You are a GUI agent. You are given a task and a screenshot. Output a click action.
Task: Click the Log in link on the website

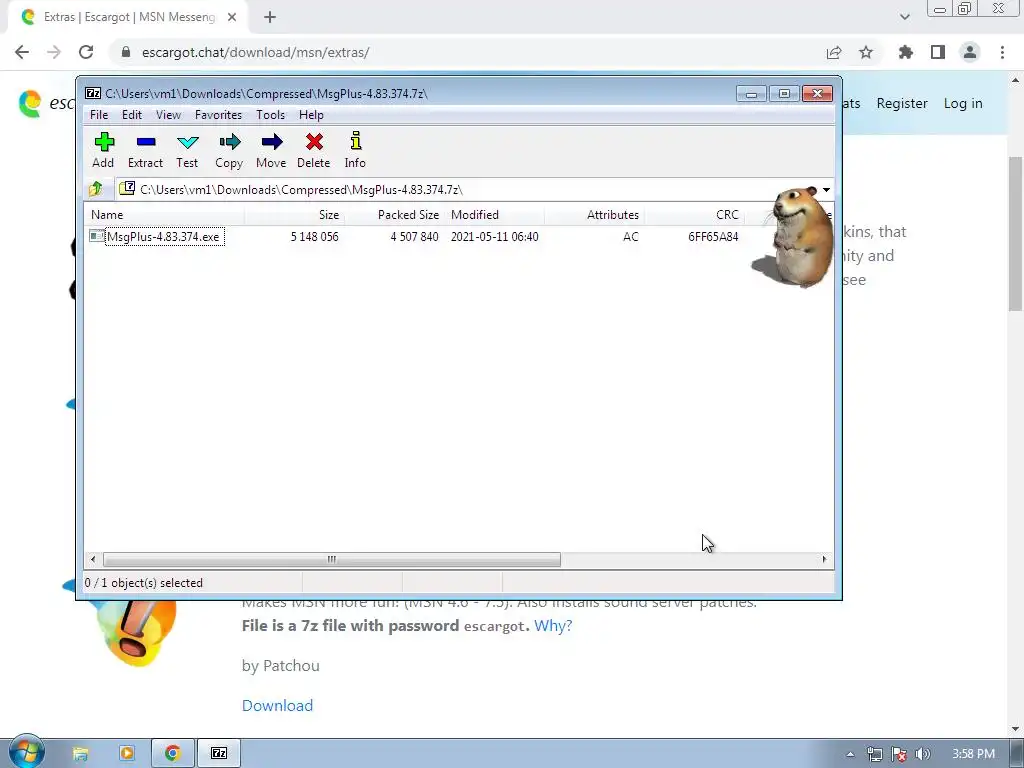click(963, 103)
